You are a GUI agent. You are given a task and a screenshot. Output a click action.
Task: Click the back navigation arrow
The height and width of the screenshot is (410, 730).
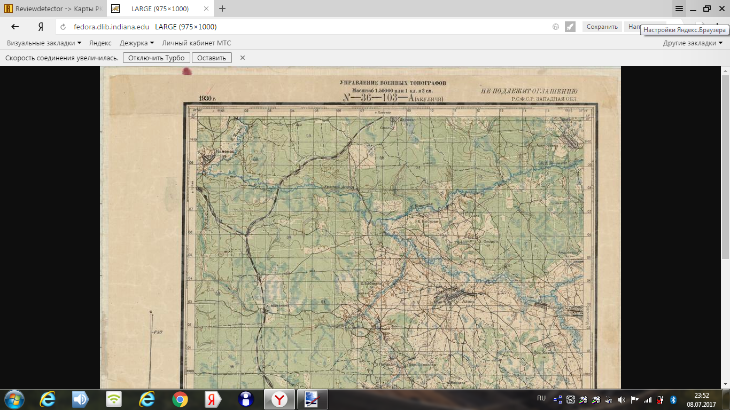click(15, 27)
